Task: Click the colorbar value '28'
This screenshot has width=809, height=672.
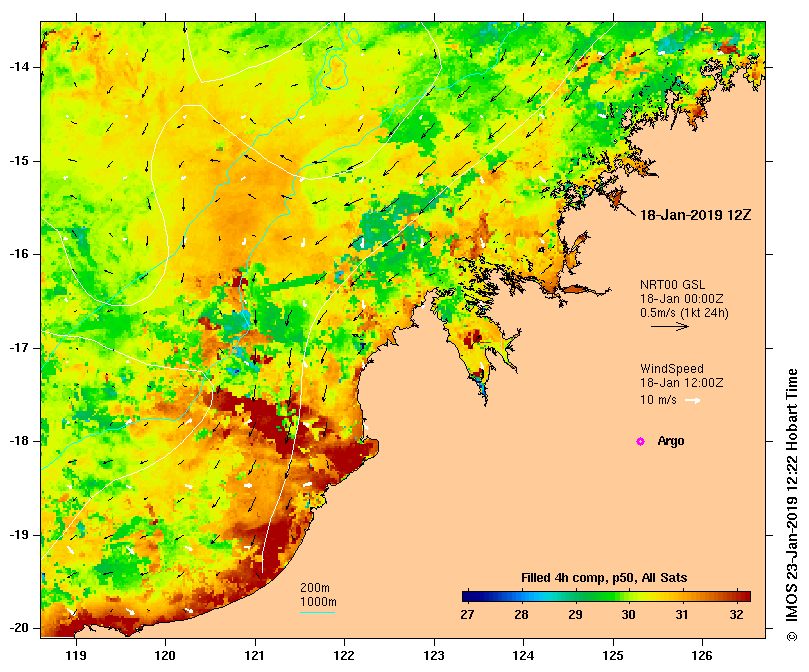Action: pos(521,615)
